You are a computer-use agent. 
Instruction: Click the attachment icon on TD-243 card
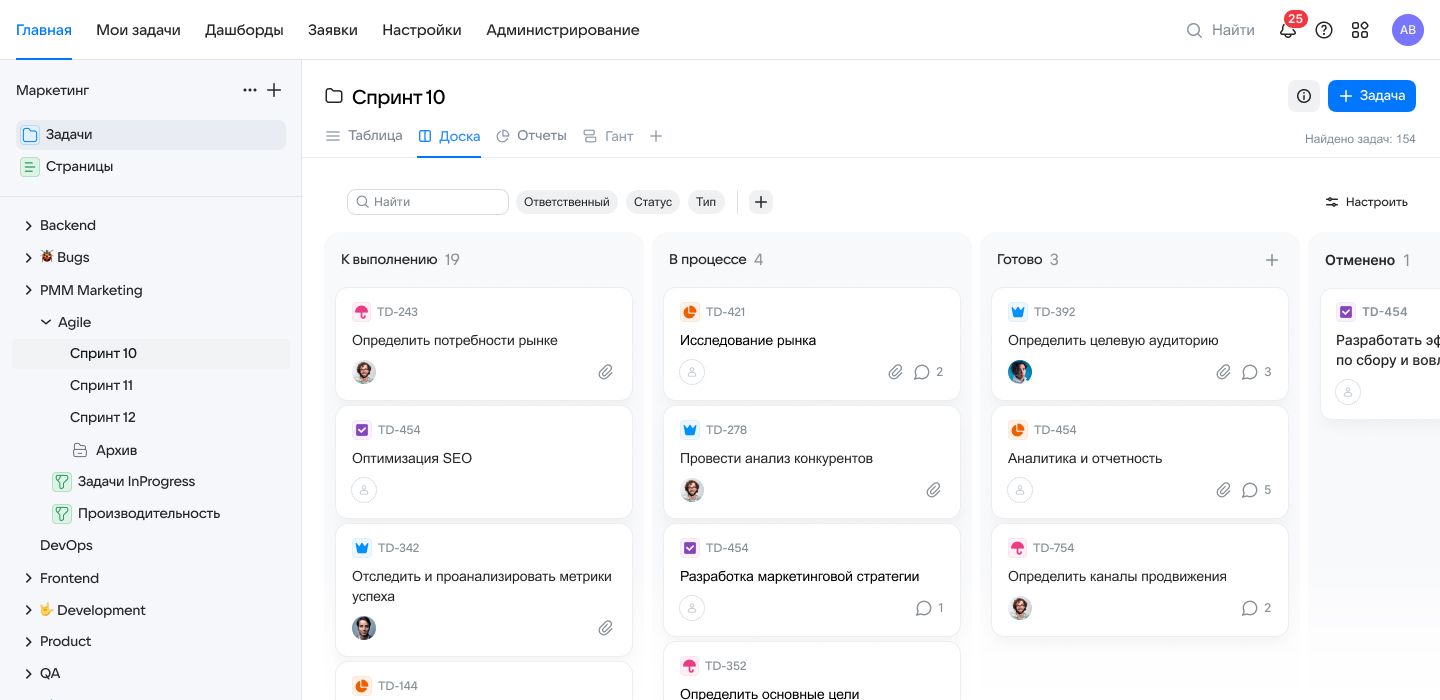[x=605, y=372]
